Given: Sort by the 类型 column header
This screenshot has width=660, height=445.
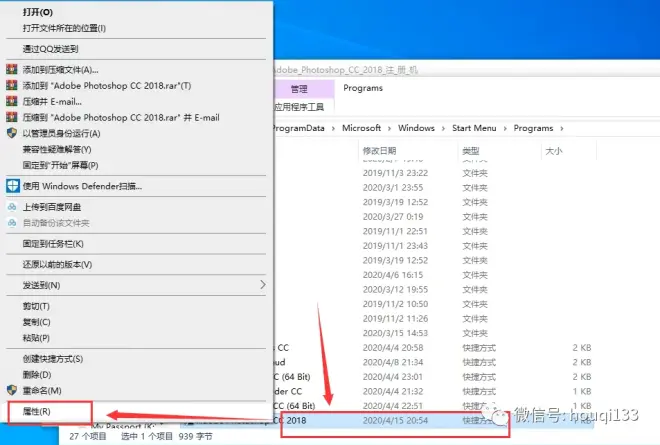Looking at the screenshot, I should click(471, 151).
